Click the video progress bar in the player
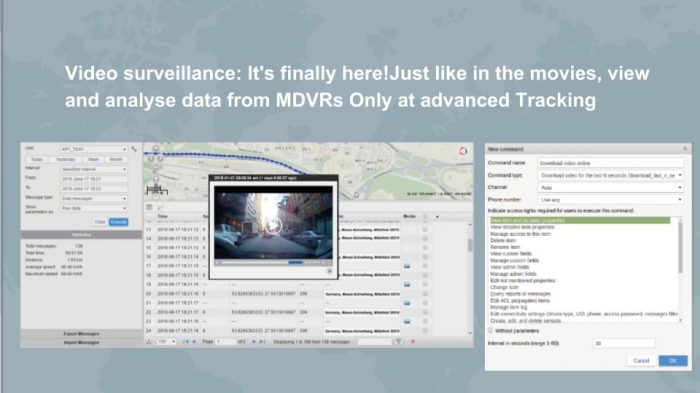The height and width of the screenshot is (393, 700). pos(273,263)
